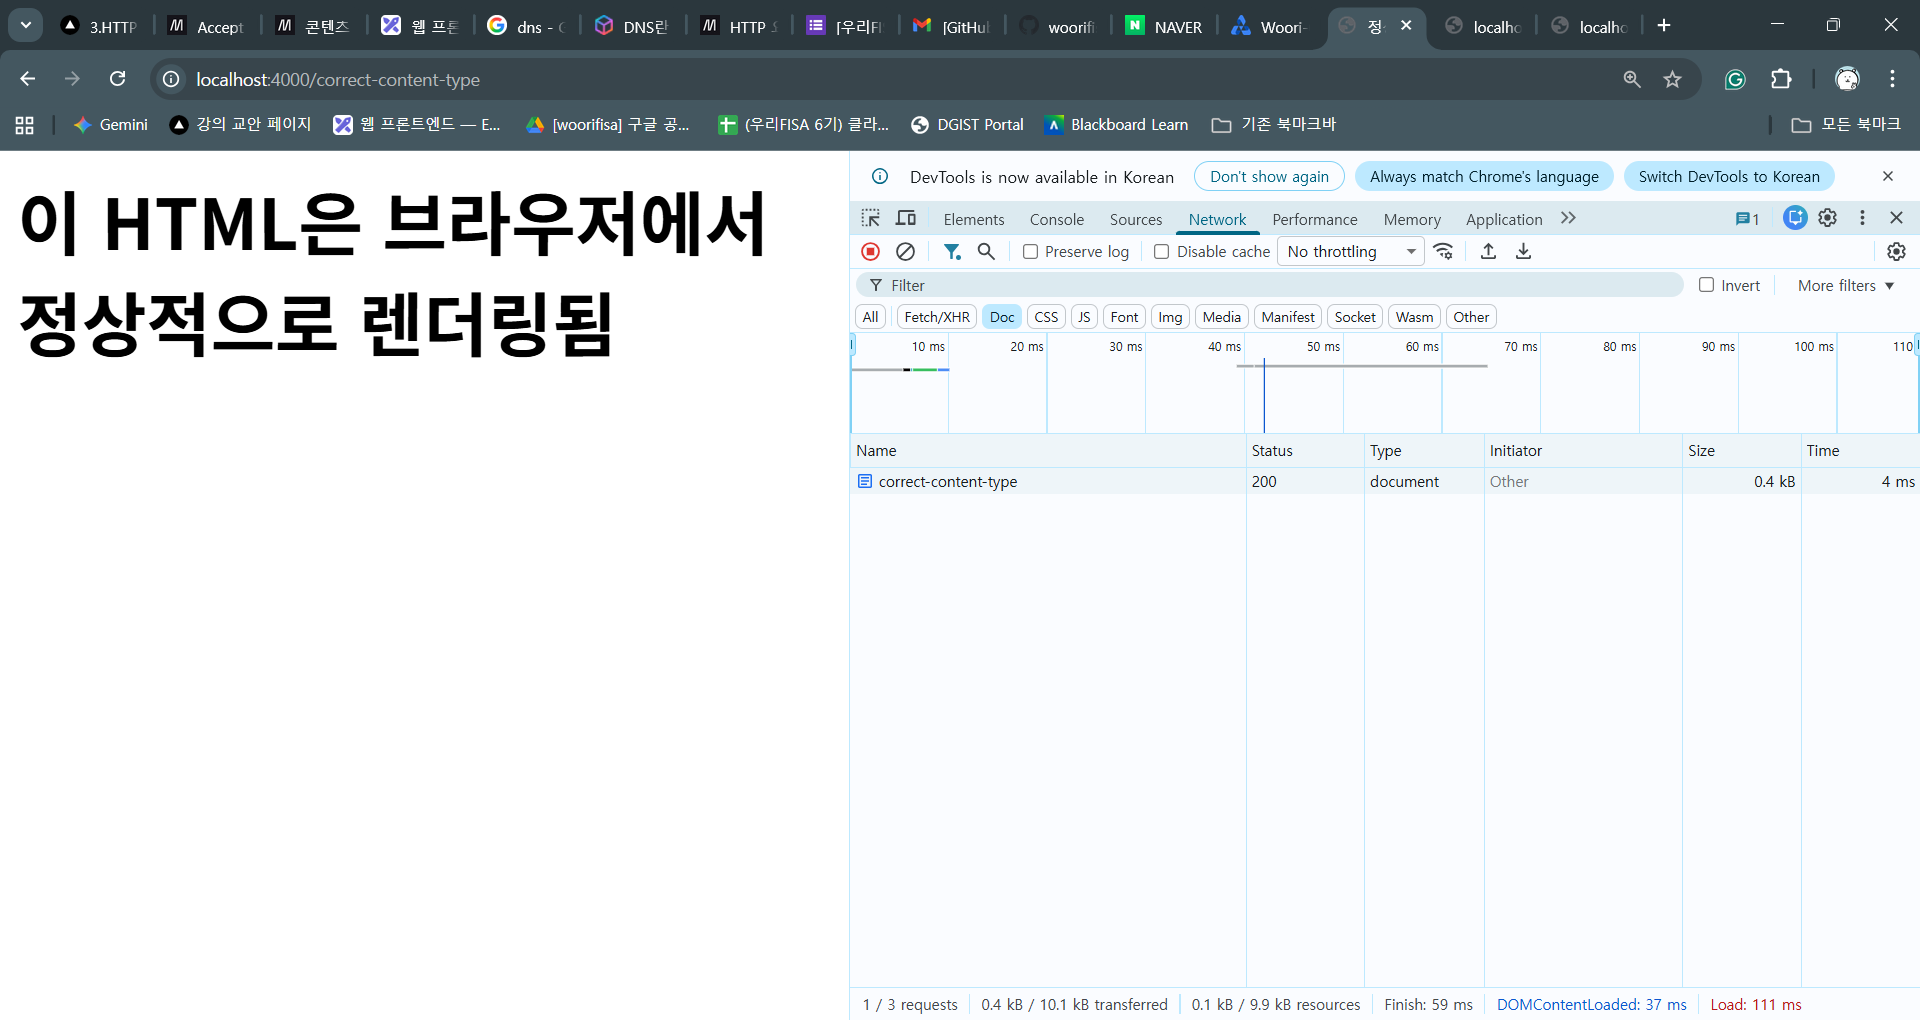This screenshot has height=1020, width=1920.
Task: Toggle the Fetch/XHR filter
Action: tap(937, 317)
